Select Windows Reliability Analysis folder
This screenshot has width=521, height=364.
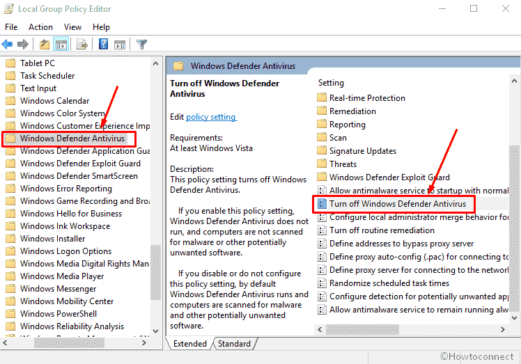coord(65,326)
